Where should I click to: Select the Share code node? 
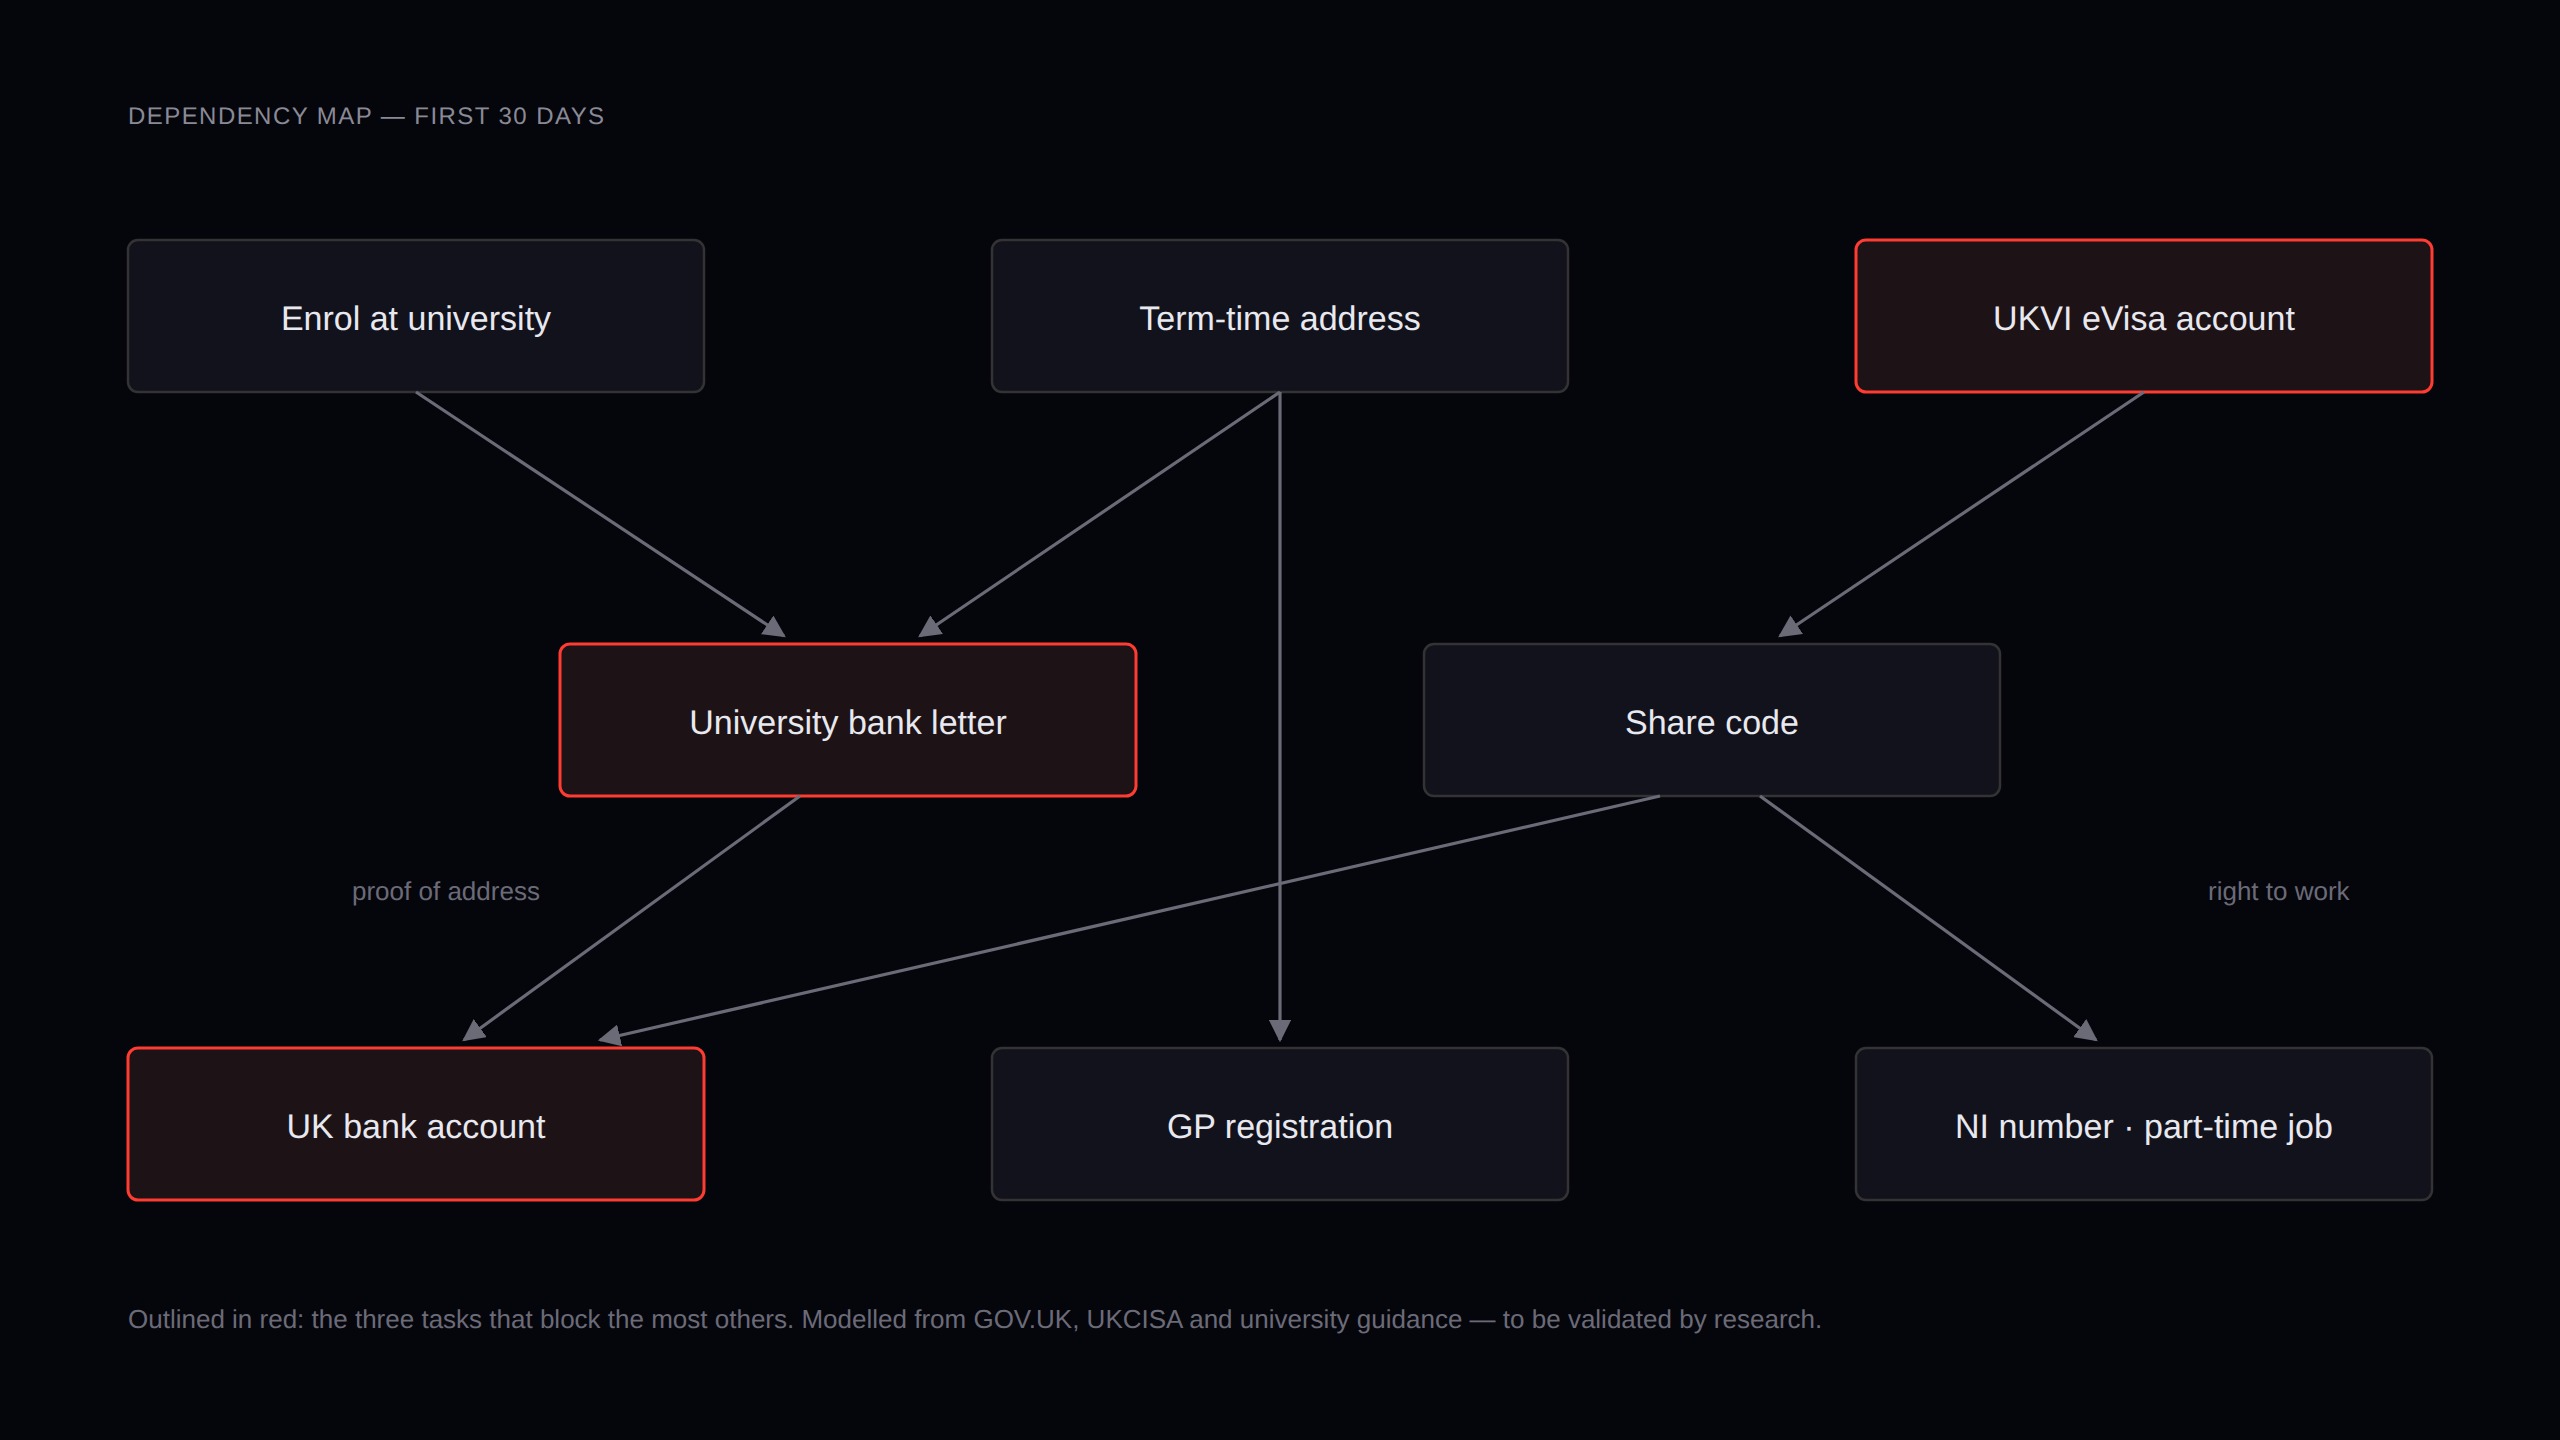[x=1712, y=720]
